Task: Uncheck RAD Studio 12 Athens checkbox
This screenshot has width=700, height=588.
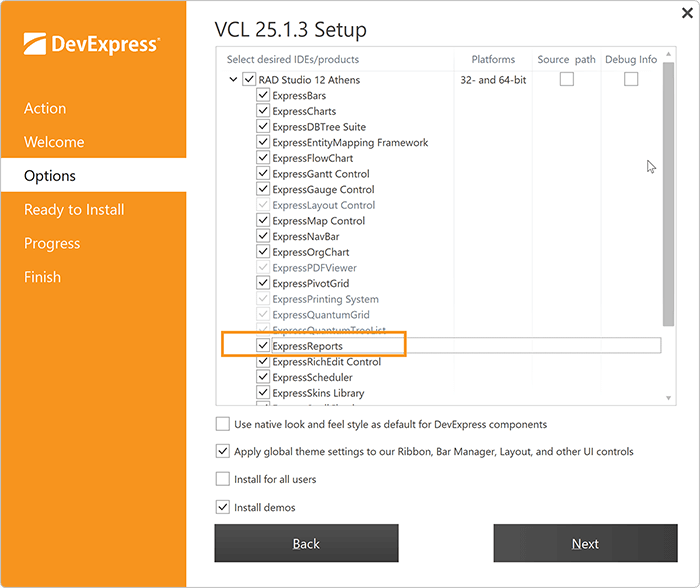Action: pos(249,79)
